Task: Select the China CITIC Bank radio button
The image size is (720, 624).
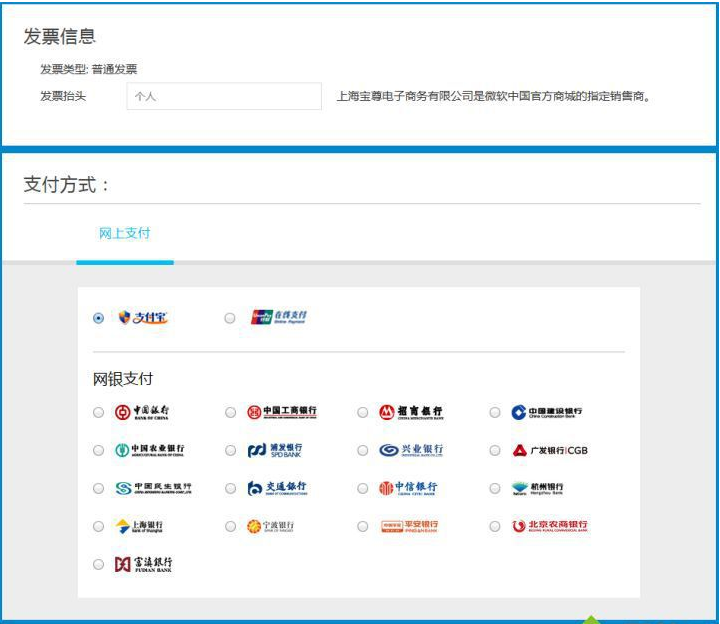Action: 363,489
